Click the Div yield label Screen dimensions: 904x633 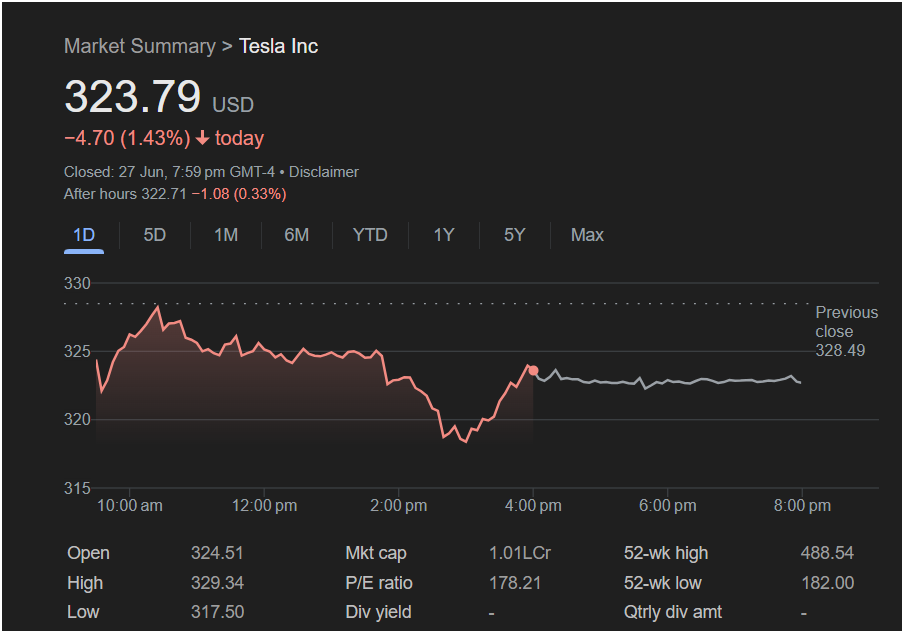tap(378, 612)
